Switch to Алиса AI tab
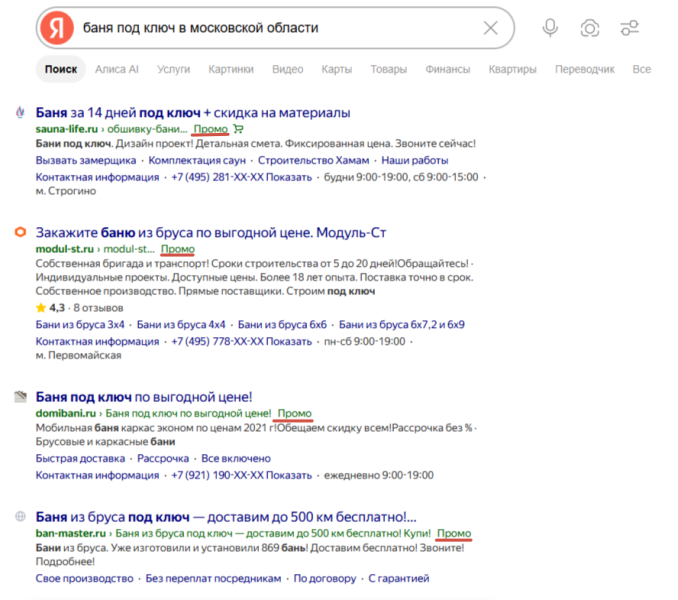The height and width of the screenshot is (600, 678). [x=117, y=69]
